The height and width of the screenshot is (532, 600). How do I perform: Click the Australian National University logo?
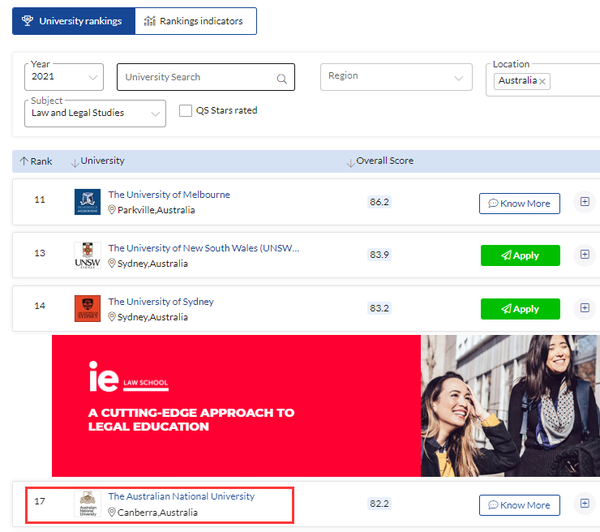tap(88, 504)
